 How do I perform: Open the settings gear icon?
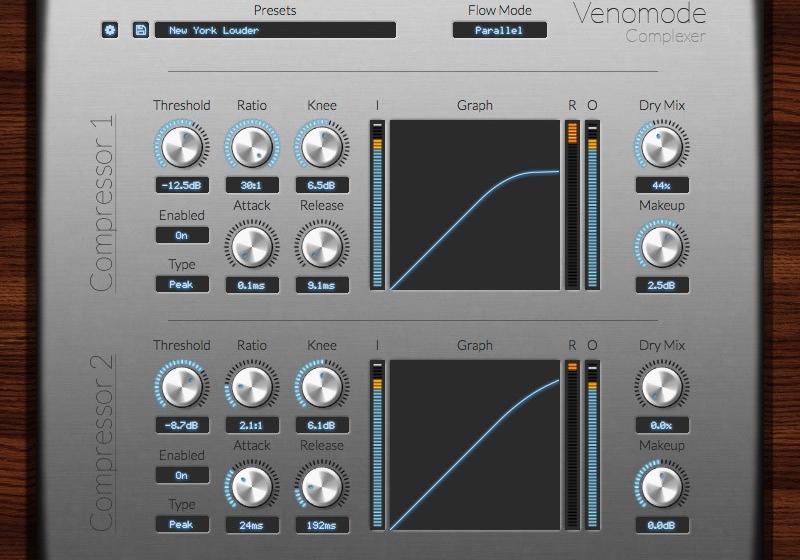[110, 30]
